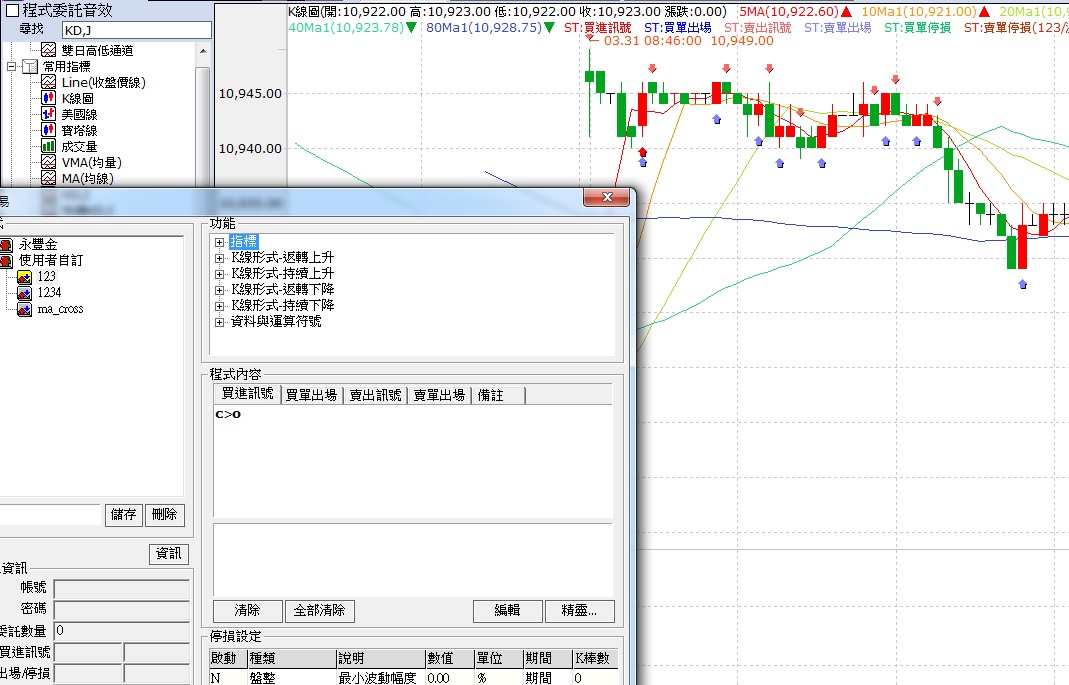Click the 種類 column header

[x=292, y=658]
